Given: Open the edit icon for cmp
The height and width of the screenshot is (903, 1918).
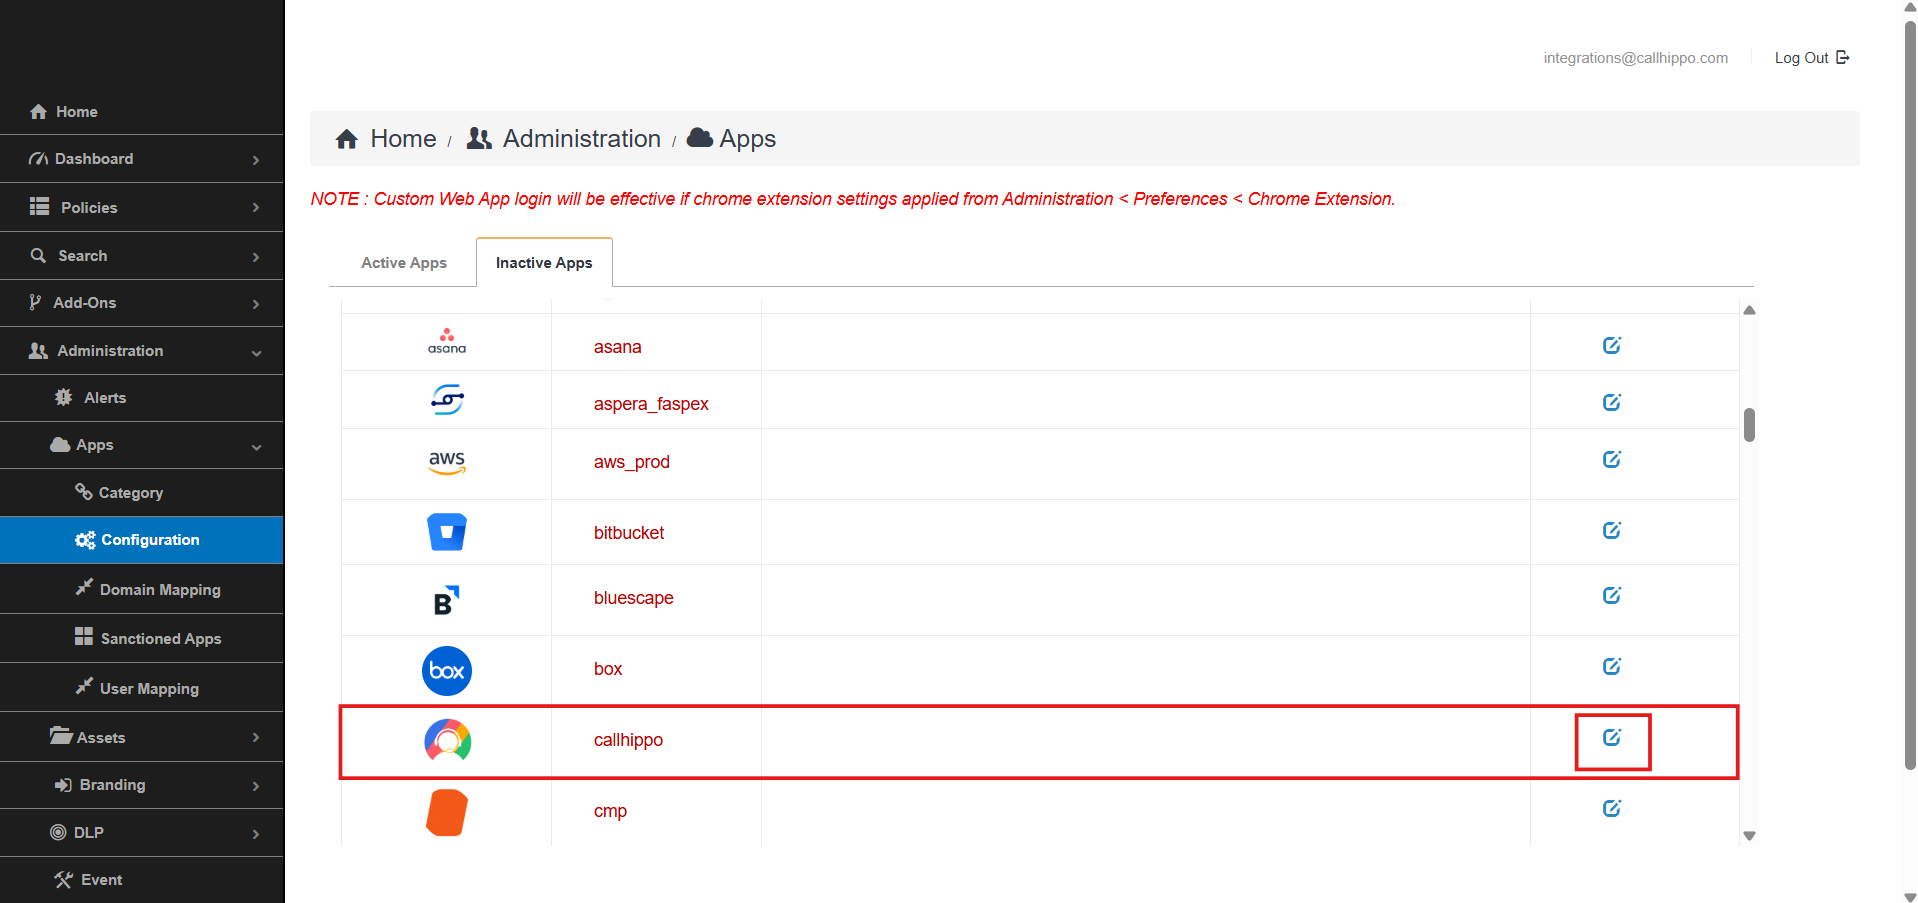Looking at the screenshot, I should [1611, 808].
